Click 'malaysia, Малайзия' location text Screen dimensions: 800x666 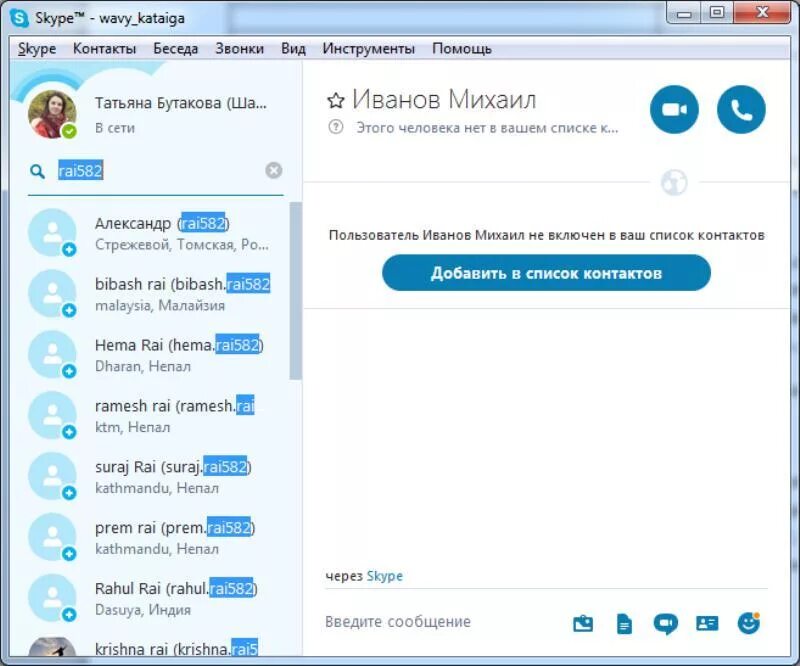pos(160,305)
